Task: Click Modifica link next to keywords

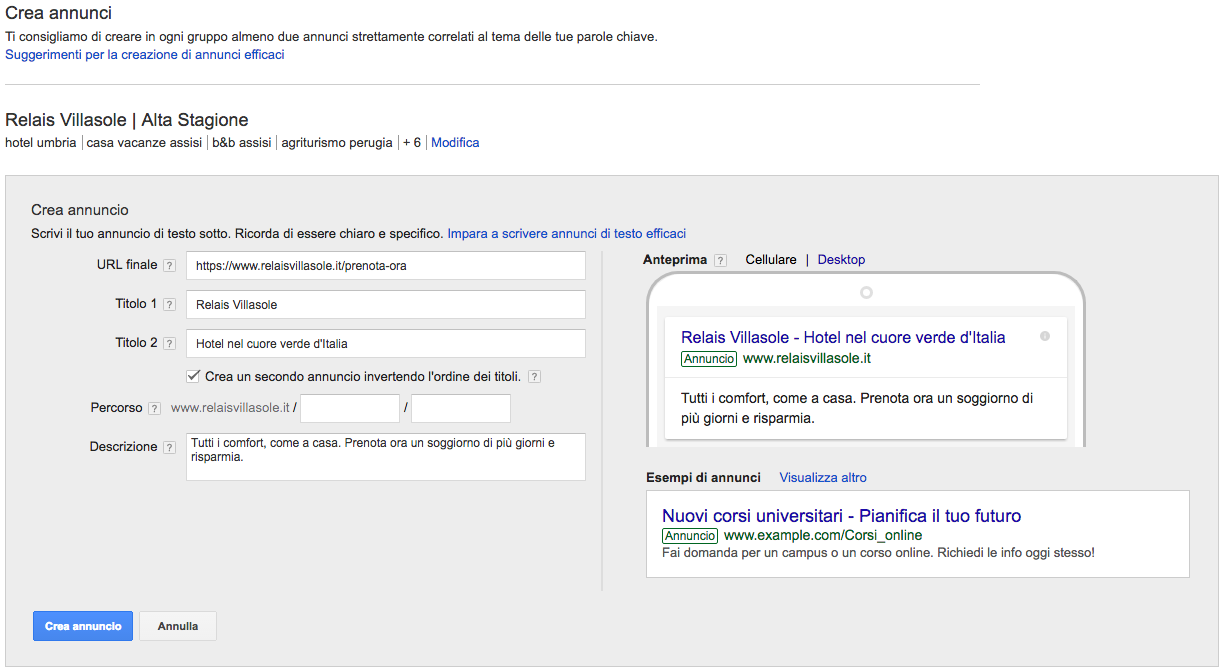Action: click(455, 143)
